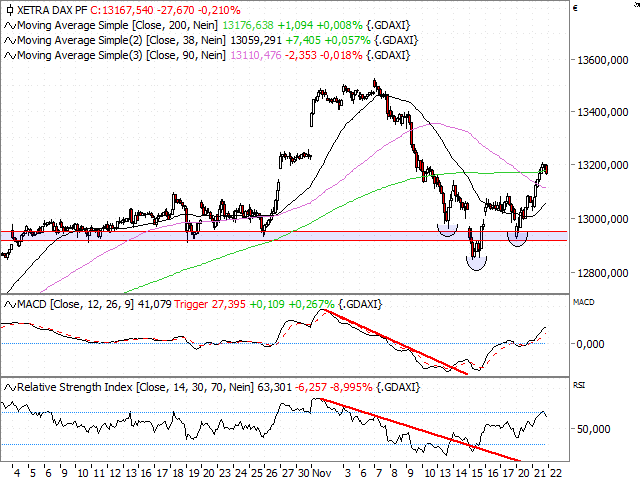Click the red MACD downtrend line
Image resolution: width=640 pixels, height=480 pixels.
coord(396,342)
